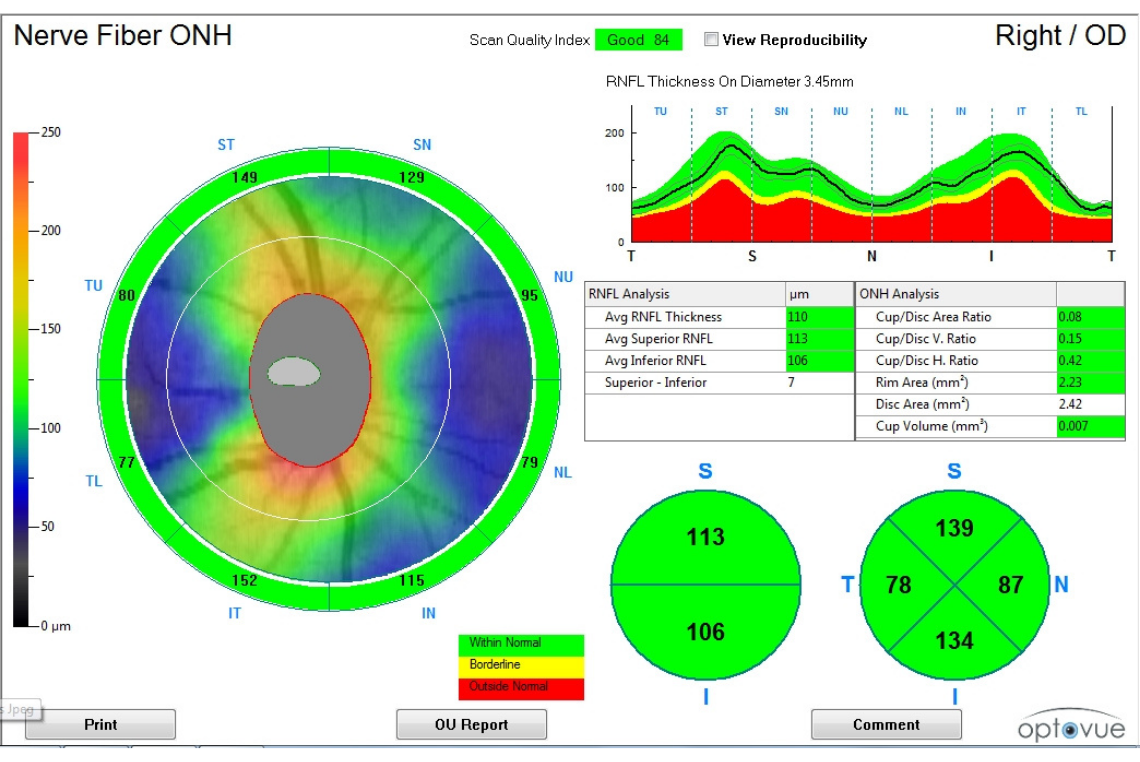1140x762 pixels.
Task: Select the 'Within Normal' green legend swatch
Action: [521, 643]
